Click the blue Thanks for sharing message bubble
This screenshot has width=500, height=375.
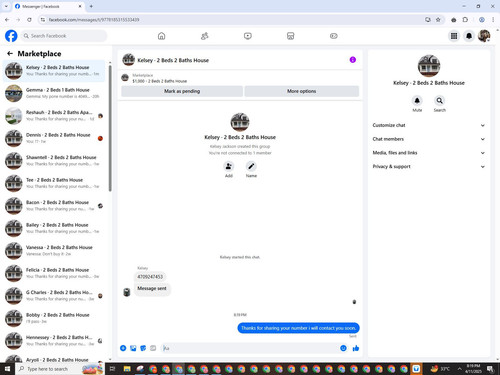[x=298, y=328]
